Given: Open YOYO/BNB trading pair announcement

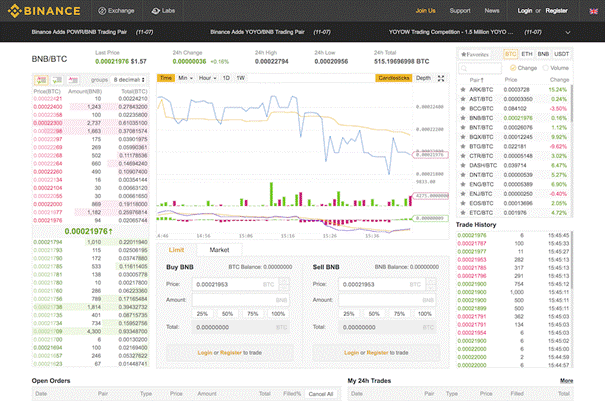Looking at the screenshot, I should click(257, 32).
